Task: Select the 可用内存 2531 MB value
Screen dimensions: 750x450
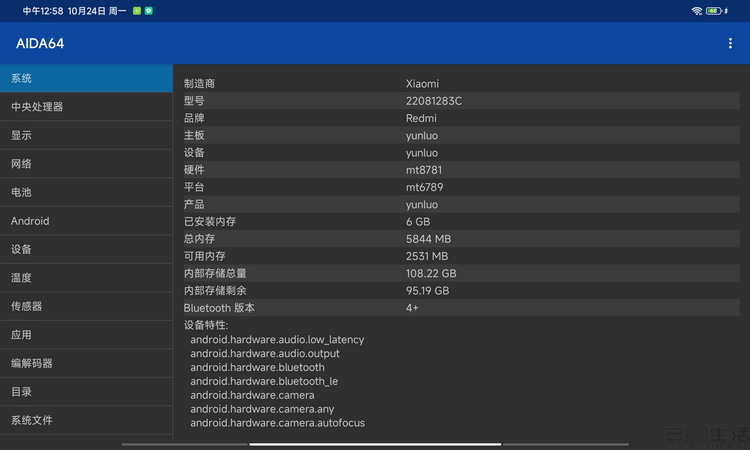Action: pyautogui.click(x=427, y=256)
